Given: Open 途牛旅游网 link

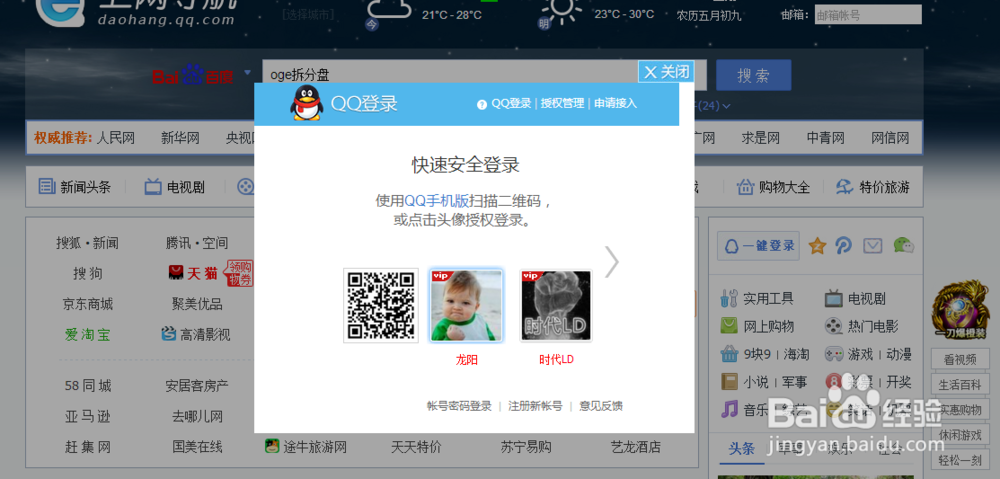Looking at the screenshot, I should coord(314,446).
